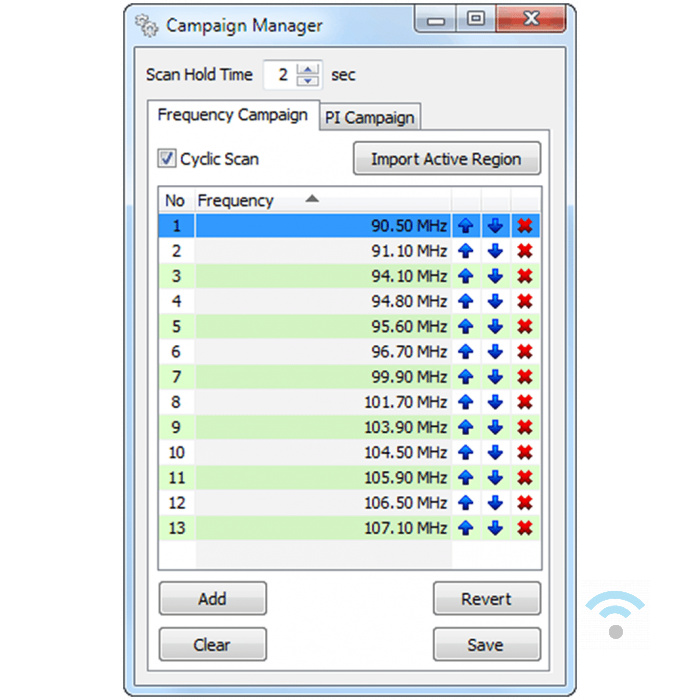Click the Import Active Region button
Image resolution: width=700 pixels, height=700 pixels.
tap(446, 159)
